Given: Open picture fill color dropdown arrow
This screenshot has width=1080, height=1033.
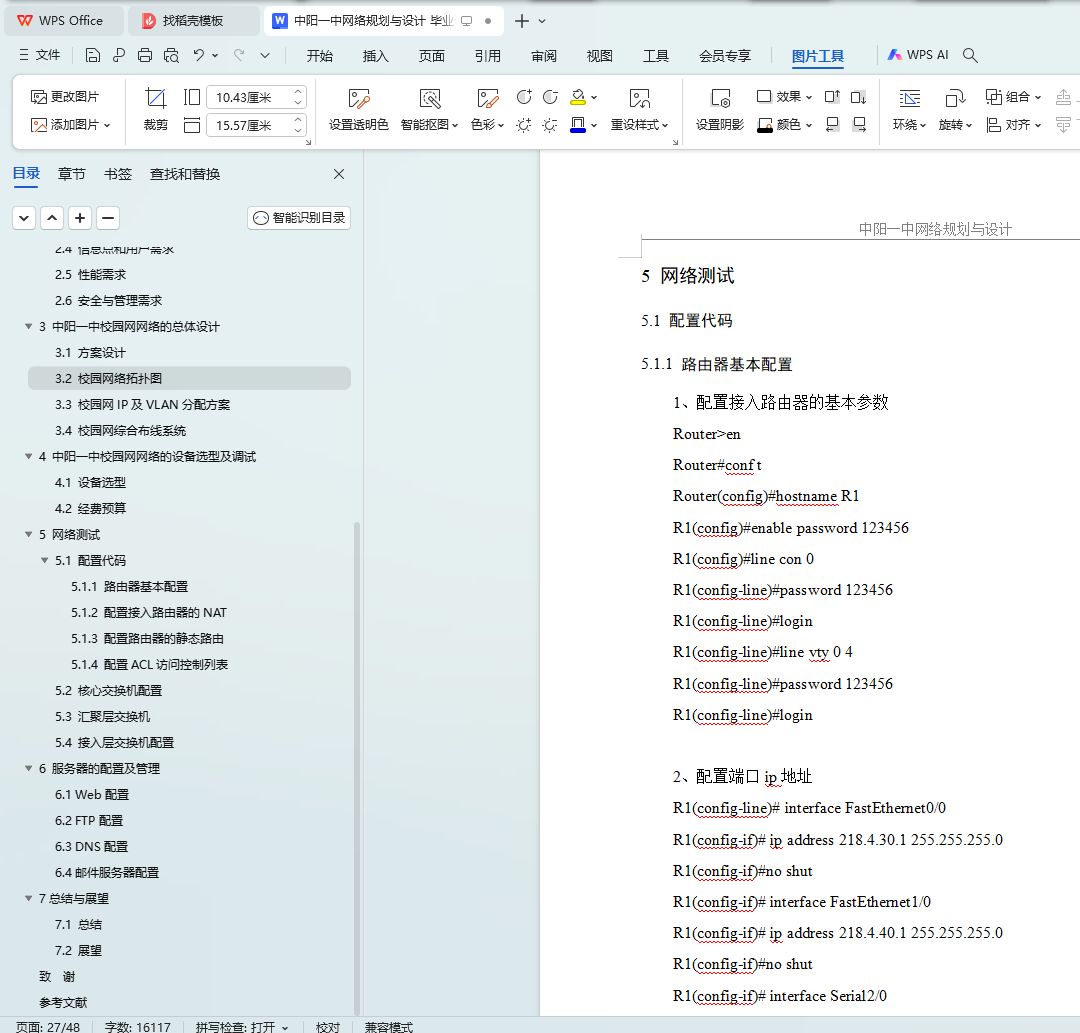Looking at the screenshot, I should point(594,96).
